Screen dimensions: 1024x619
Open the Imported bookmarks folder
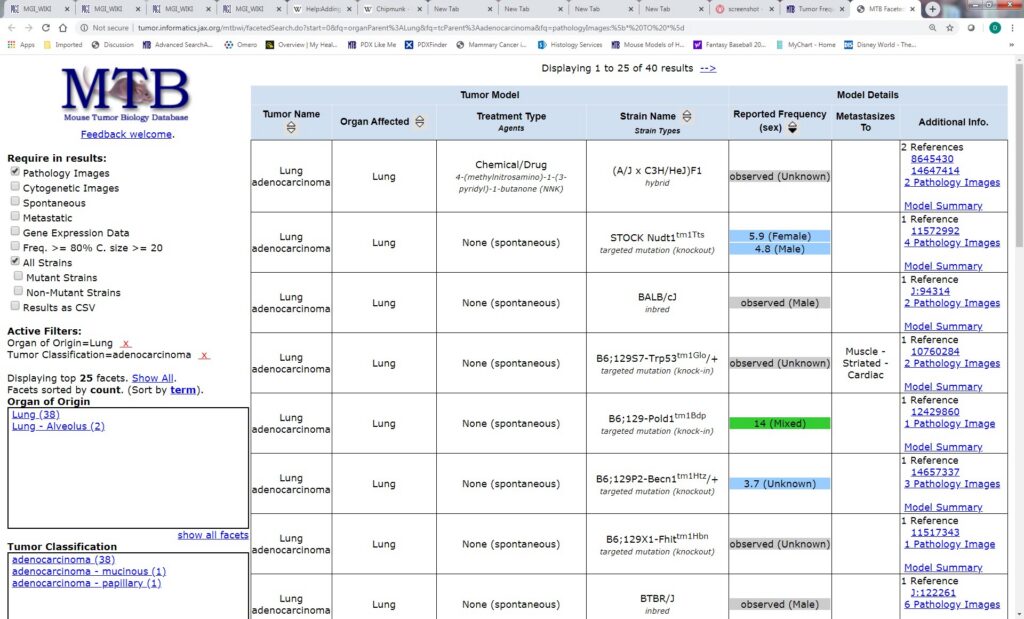click(63, 45)
